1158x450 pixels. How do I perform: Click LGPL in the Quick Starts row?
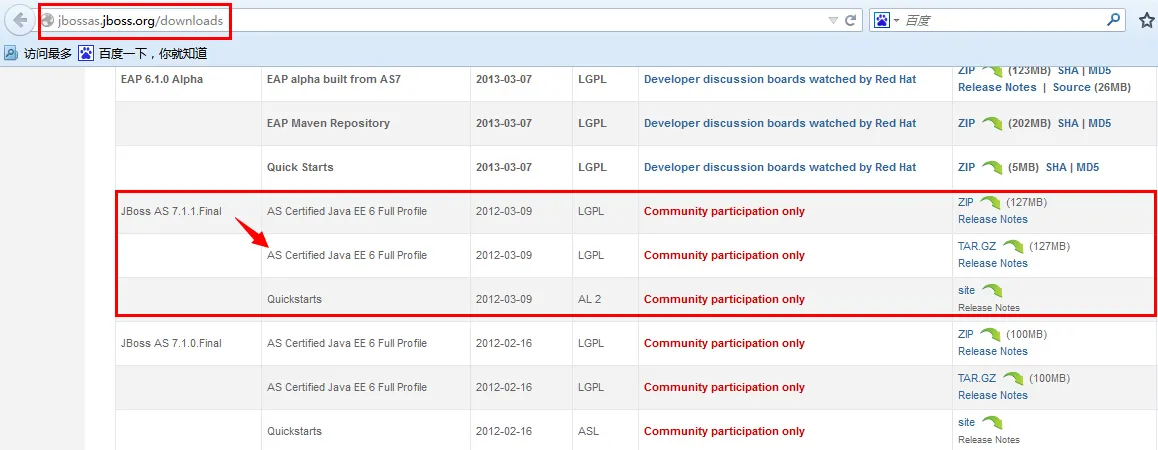click(592, 168)
